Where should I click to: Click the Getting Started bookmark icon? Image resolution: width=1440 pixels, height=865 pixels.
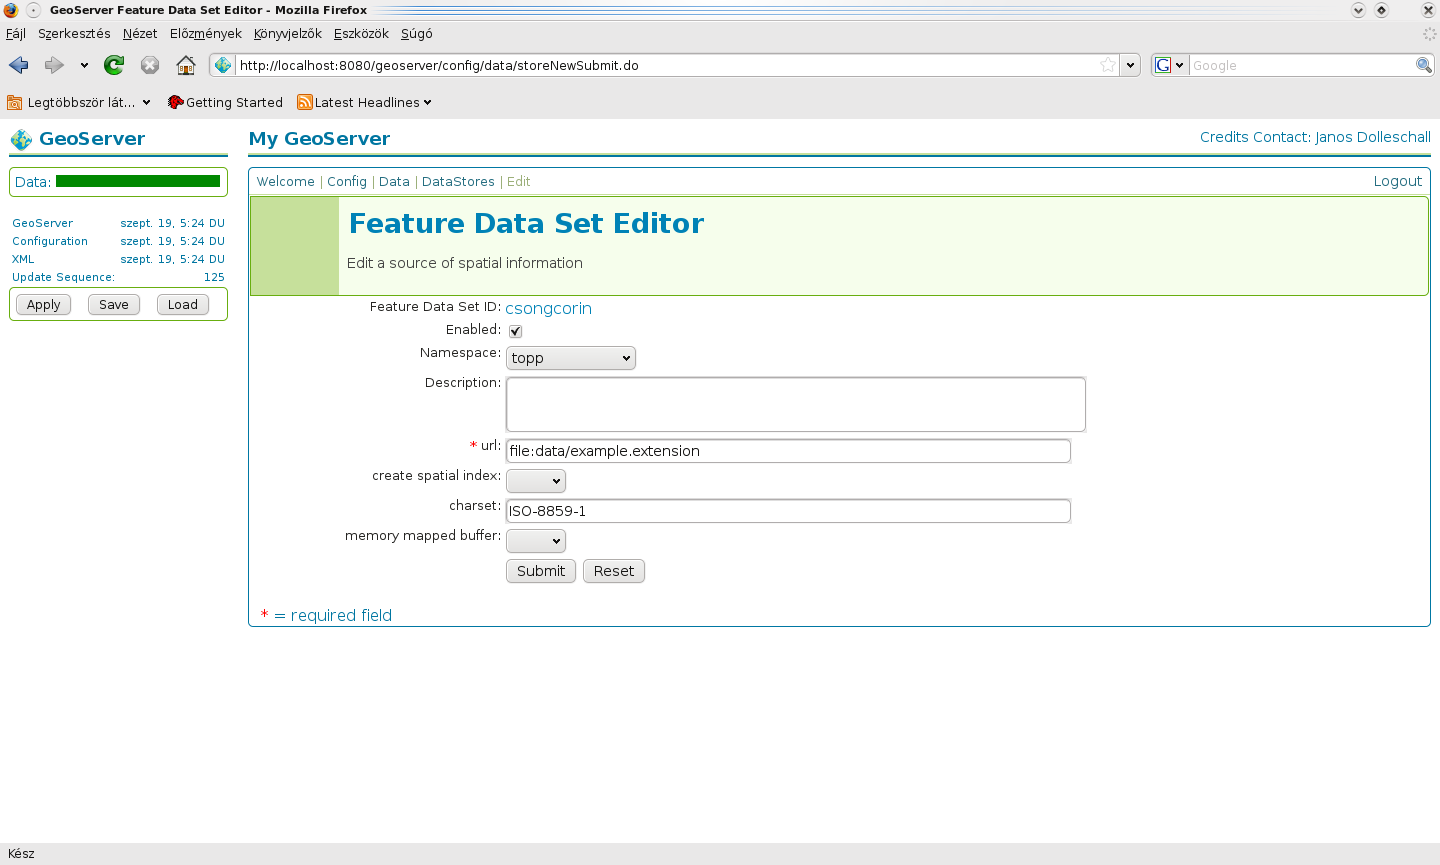175,102
